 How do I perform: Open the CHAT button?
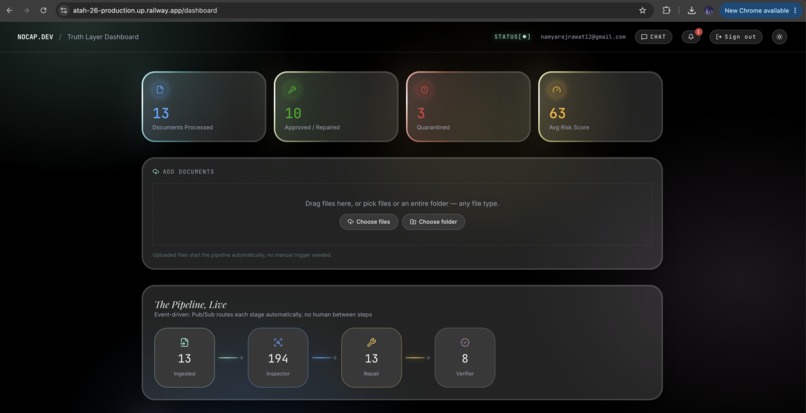tap(653, 37)
